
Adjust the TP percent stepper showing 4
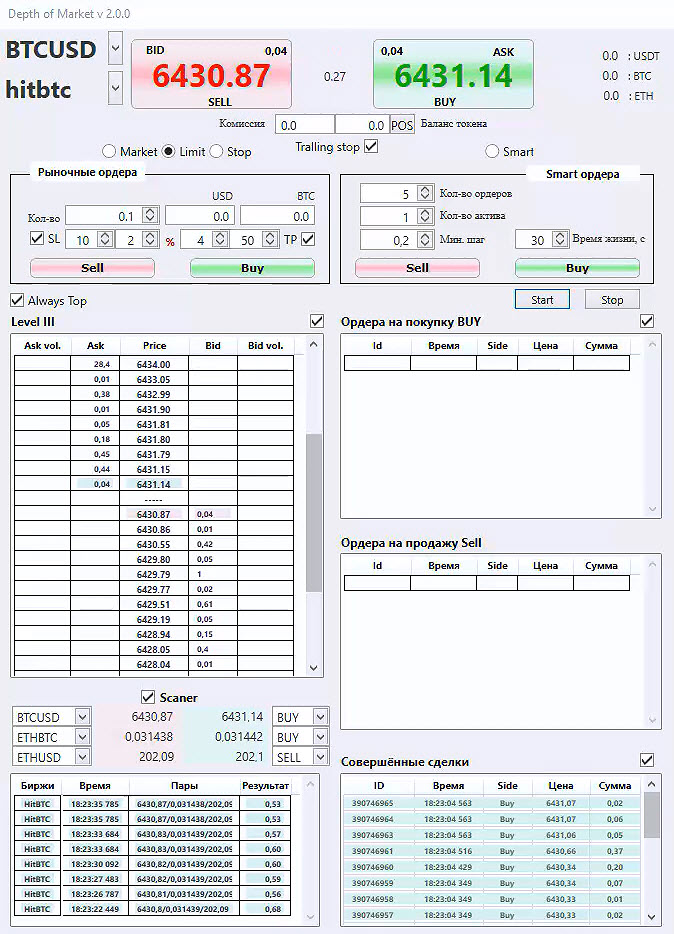pos(220,239)
